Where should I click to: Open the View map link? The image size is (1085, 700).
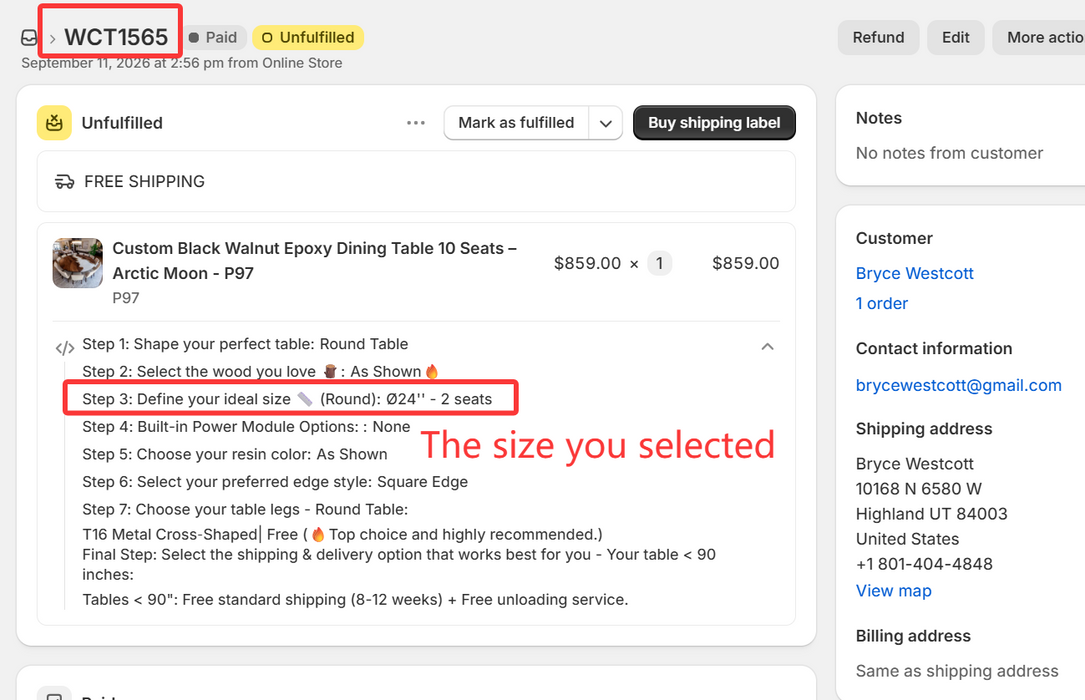(893, 591)
